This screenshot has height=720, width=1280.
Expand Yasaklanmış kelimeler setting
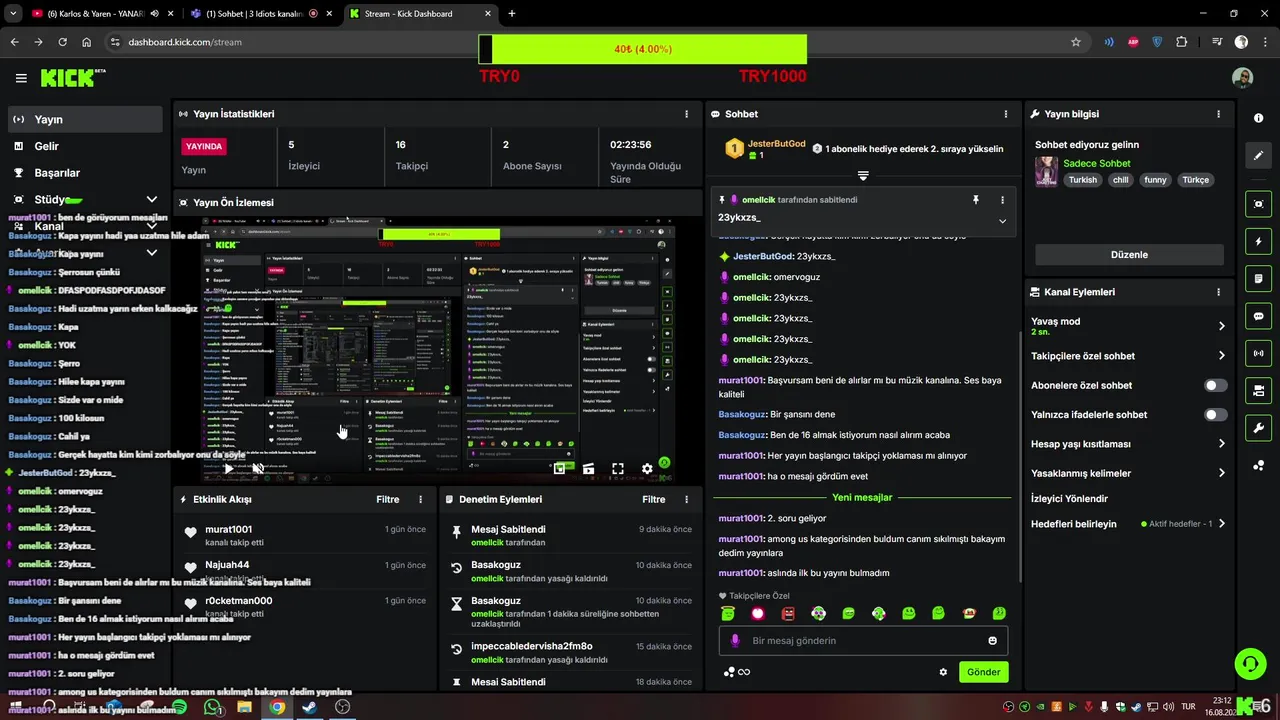click(x=1221, y=473)
